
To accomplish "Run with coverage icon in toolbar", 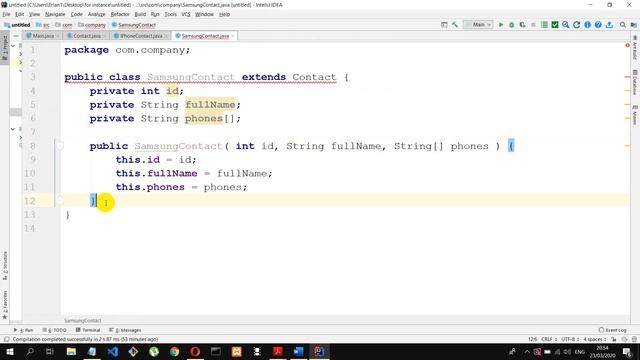I will (522, 25).
